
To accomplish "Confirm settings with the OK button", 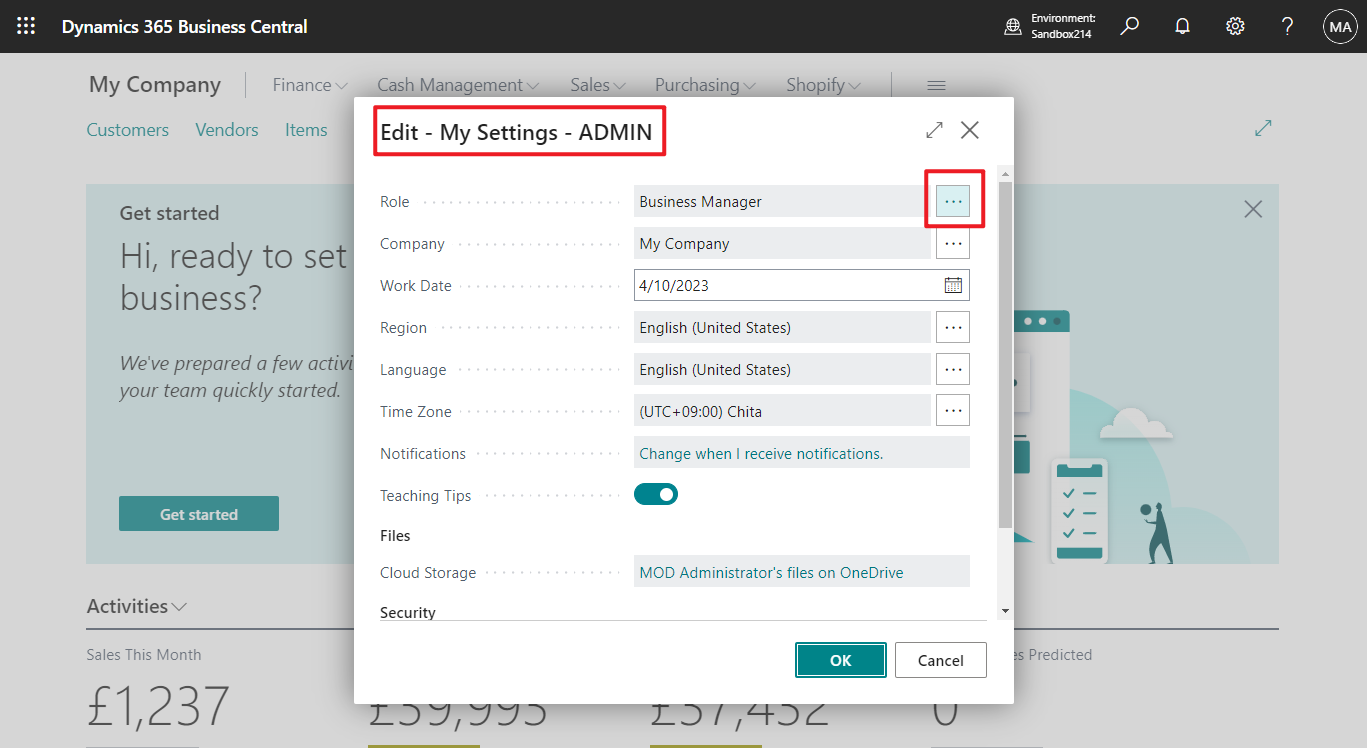I will click(x=840, y=660).
